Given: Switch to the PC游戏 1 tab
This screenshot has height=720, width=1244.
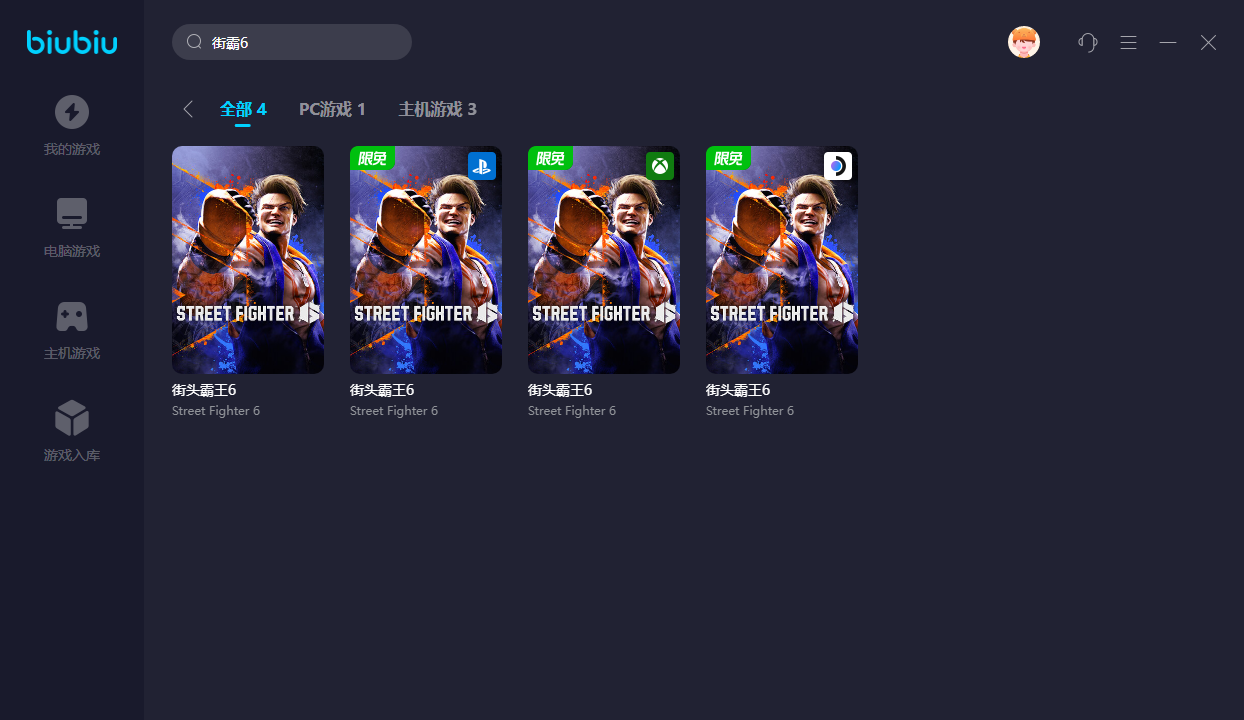Looking at the screenshot, I should pos(332,109).
